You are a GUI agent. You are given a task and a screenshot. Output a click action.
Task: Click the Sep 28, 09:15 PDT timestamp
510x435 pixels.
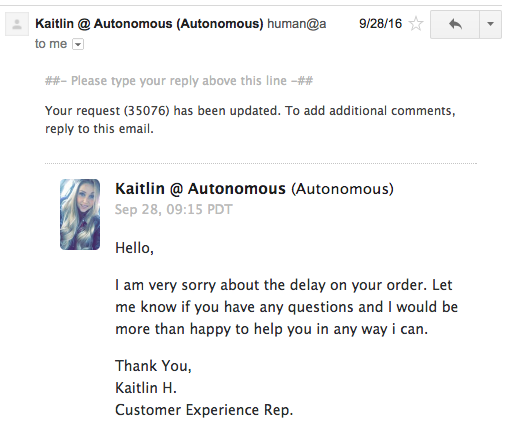(x=174, y=209)
